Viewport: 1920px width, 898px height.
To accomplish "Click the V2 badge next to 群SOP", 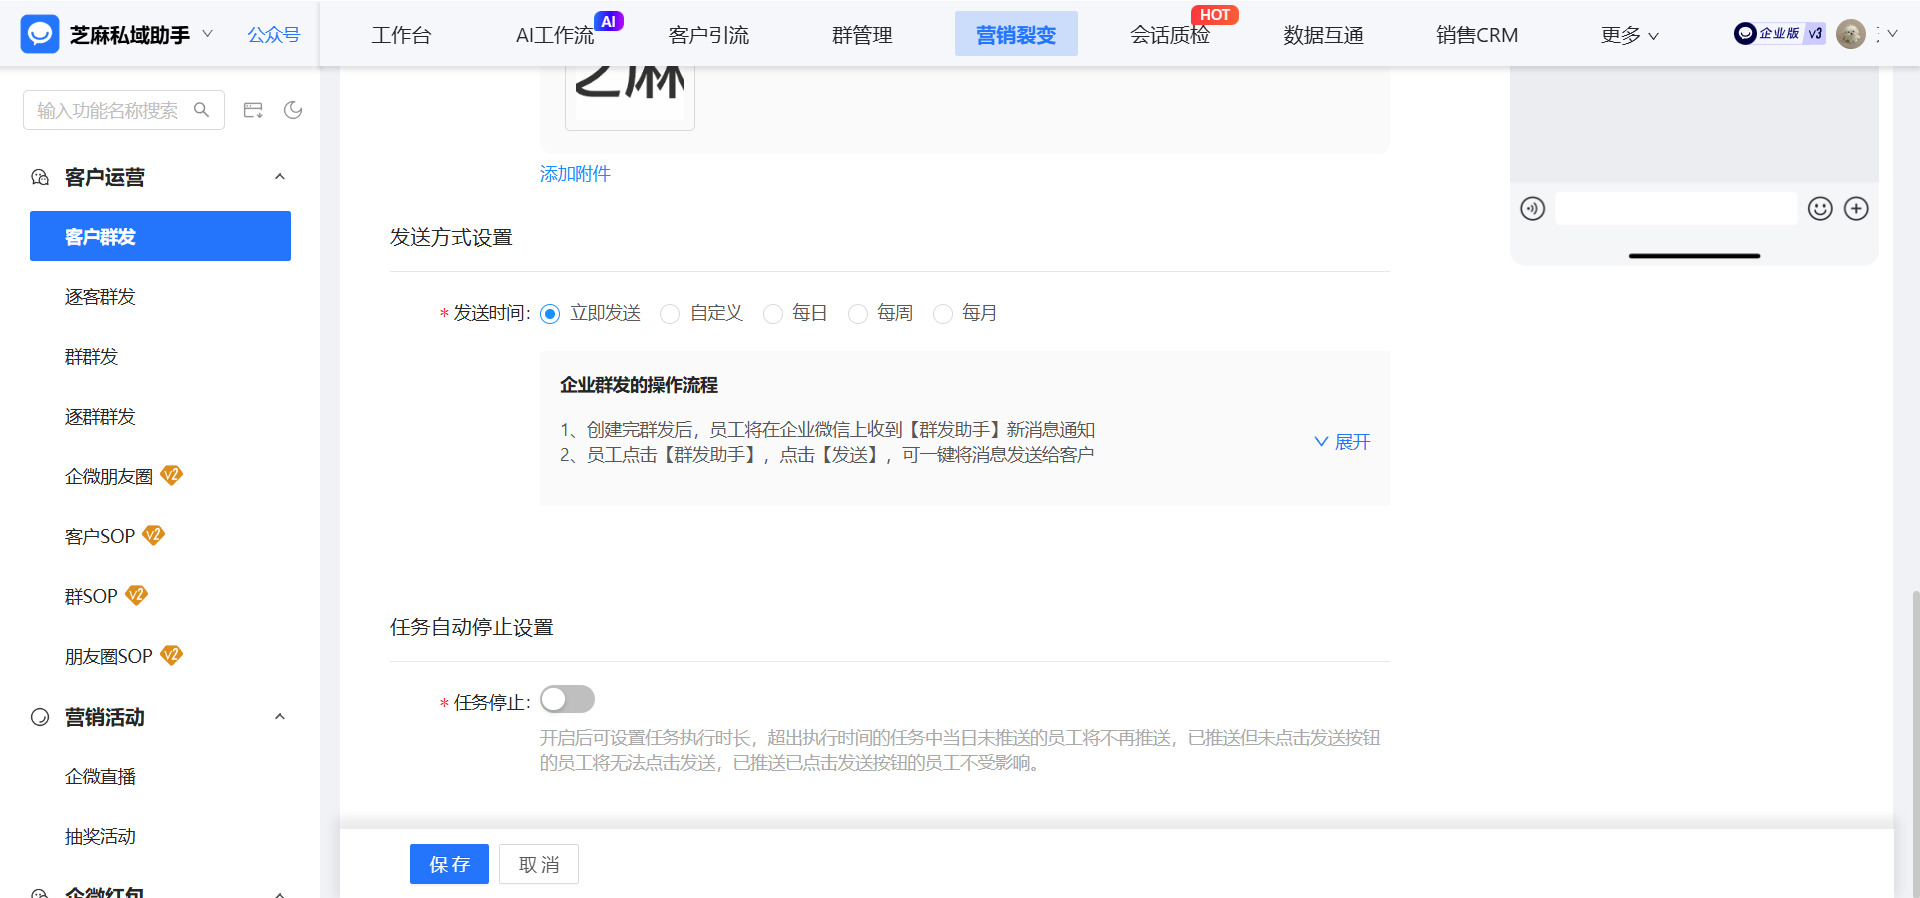I will click(137, 595).
